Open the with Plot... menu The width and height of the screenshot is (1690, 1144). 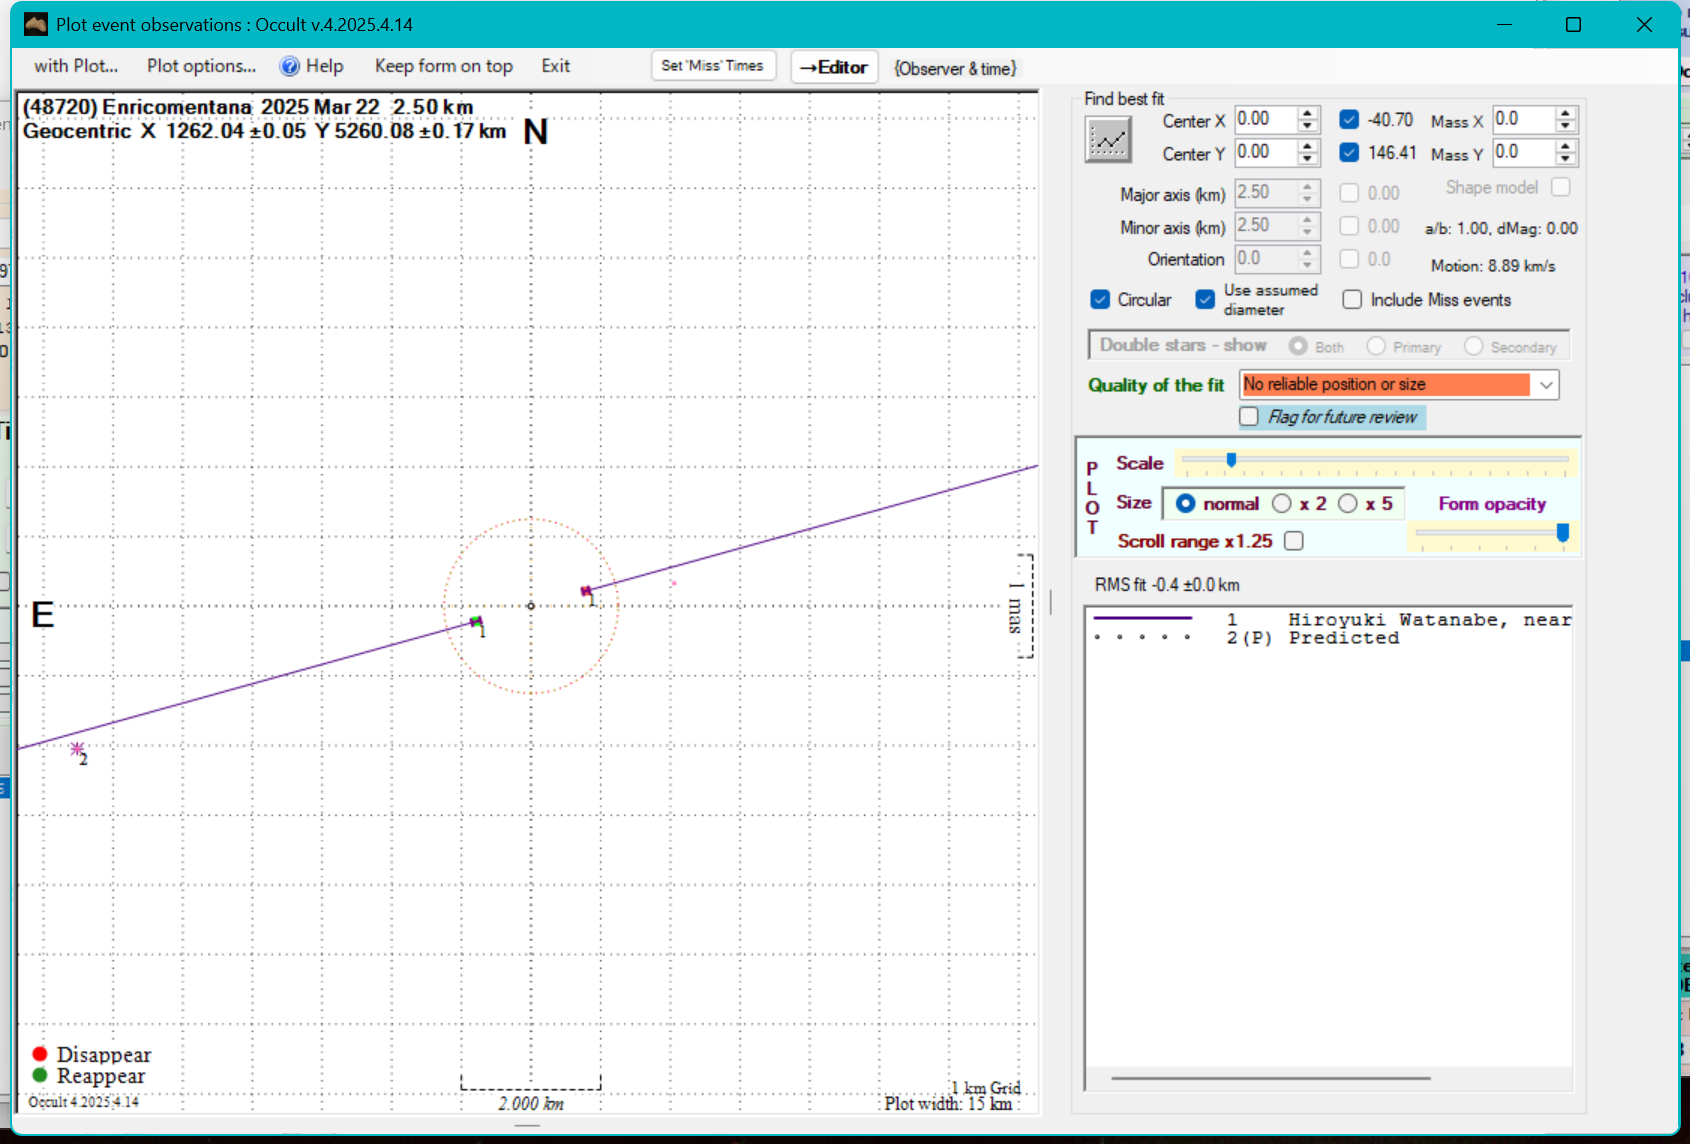click(76, 66)
